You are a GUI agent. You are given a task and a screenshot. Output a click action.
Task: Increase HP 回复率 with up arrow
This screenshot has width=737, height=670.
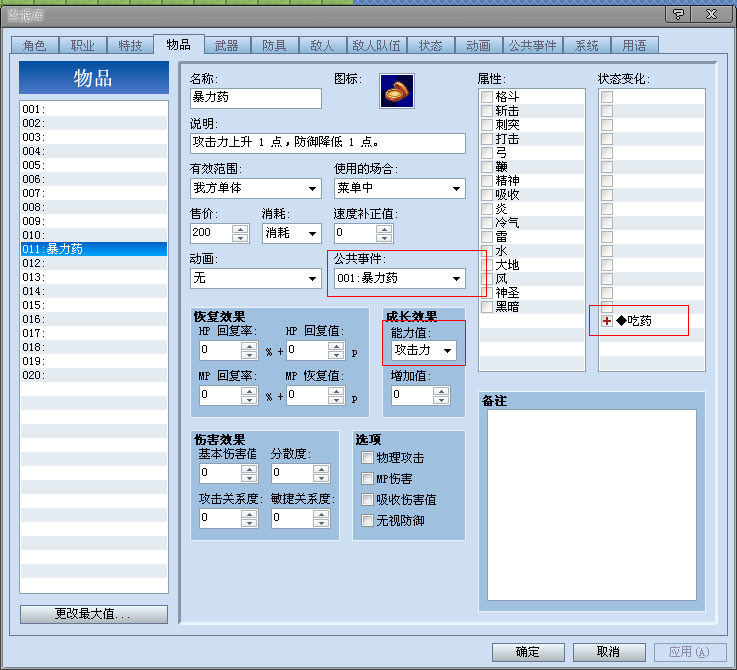pos(249,346)
